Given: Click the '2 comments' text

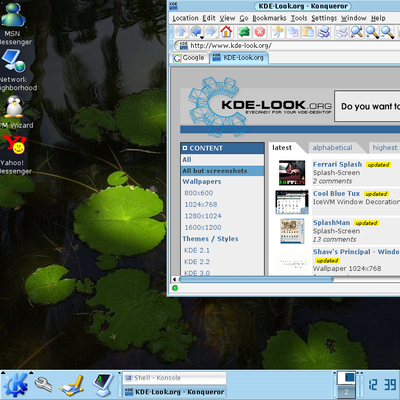Looking at the screenshot, I should point(332,181).
